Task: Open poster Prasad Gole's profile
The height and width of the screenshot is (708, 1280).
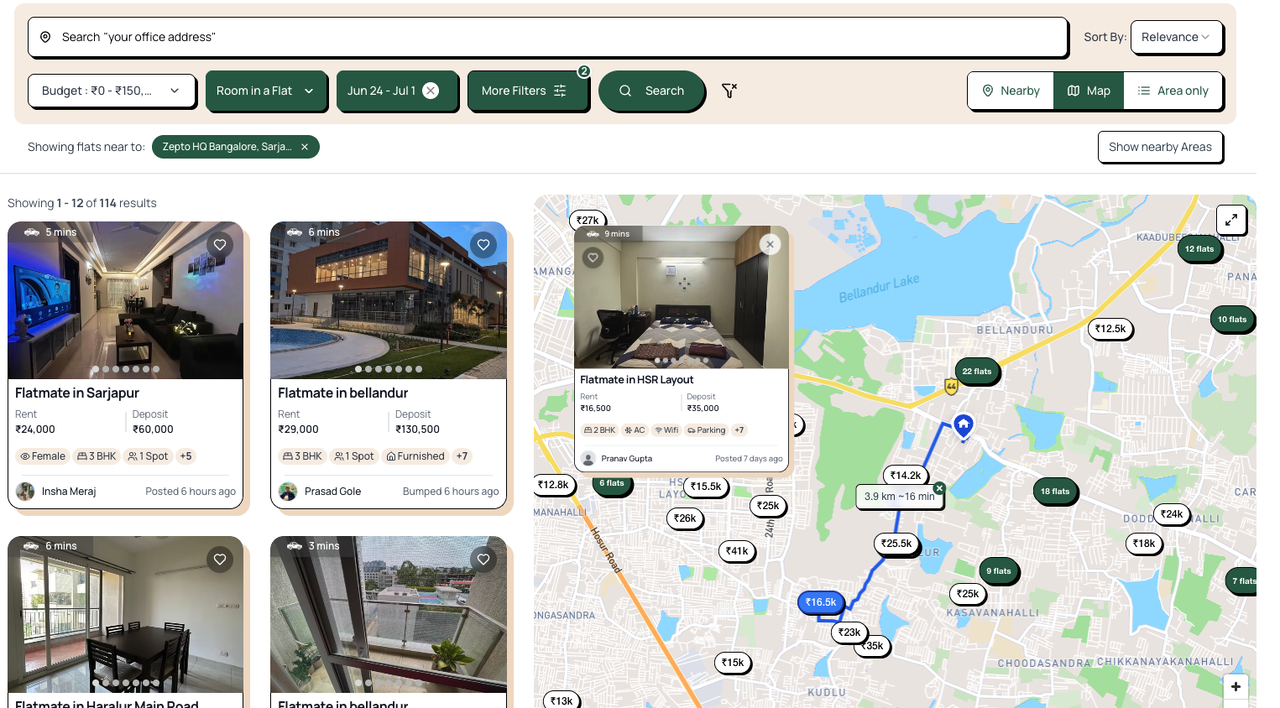Action: pos(320,491)
